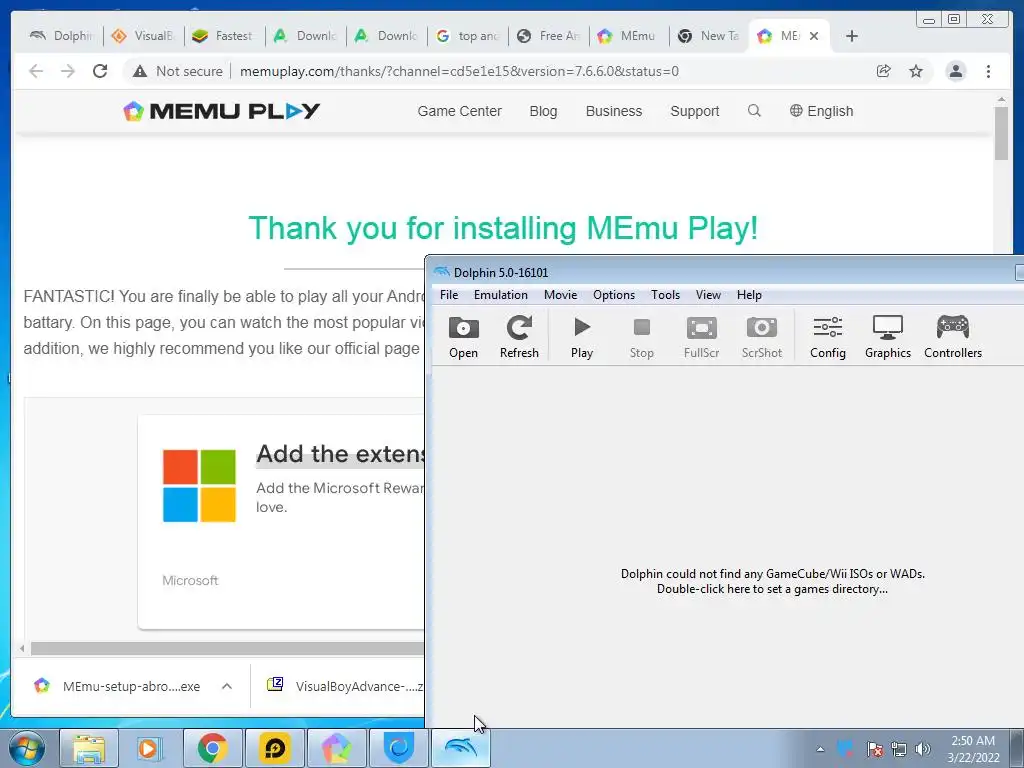The image size is (1024, 768).
Task: Open Dolphin Controllers settings
Action: pos(953,337)
